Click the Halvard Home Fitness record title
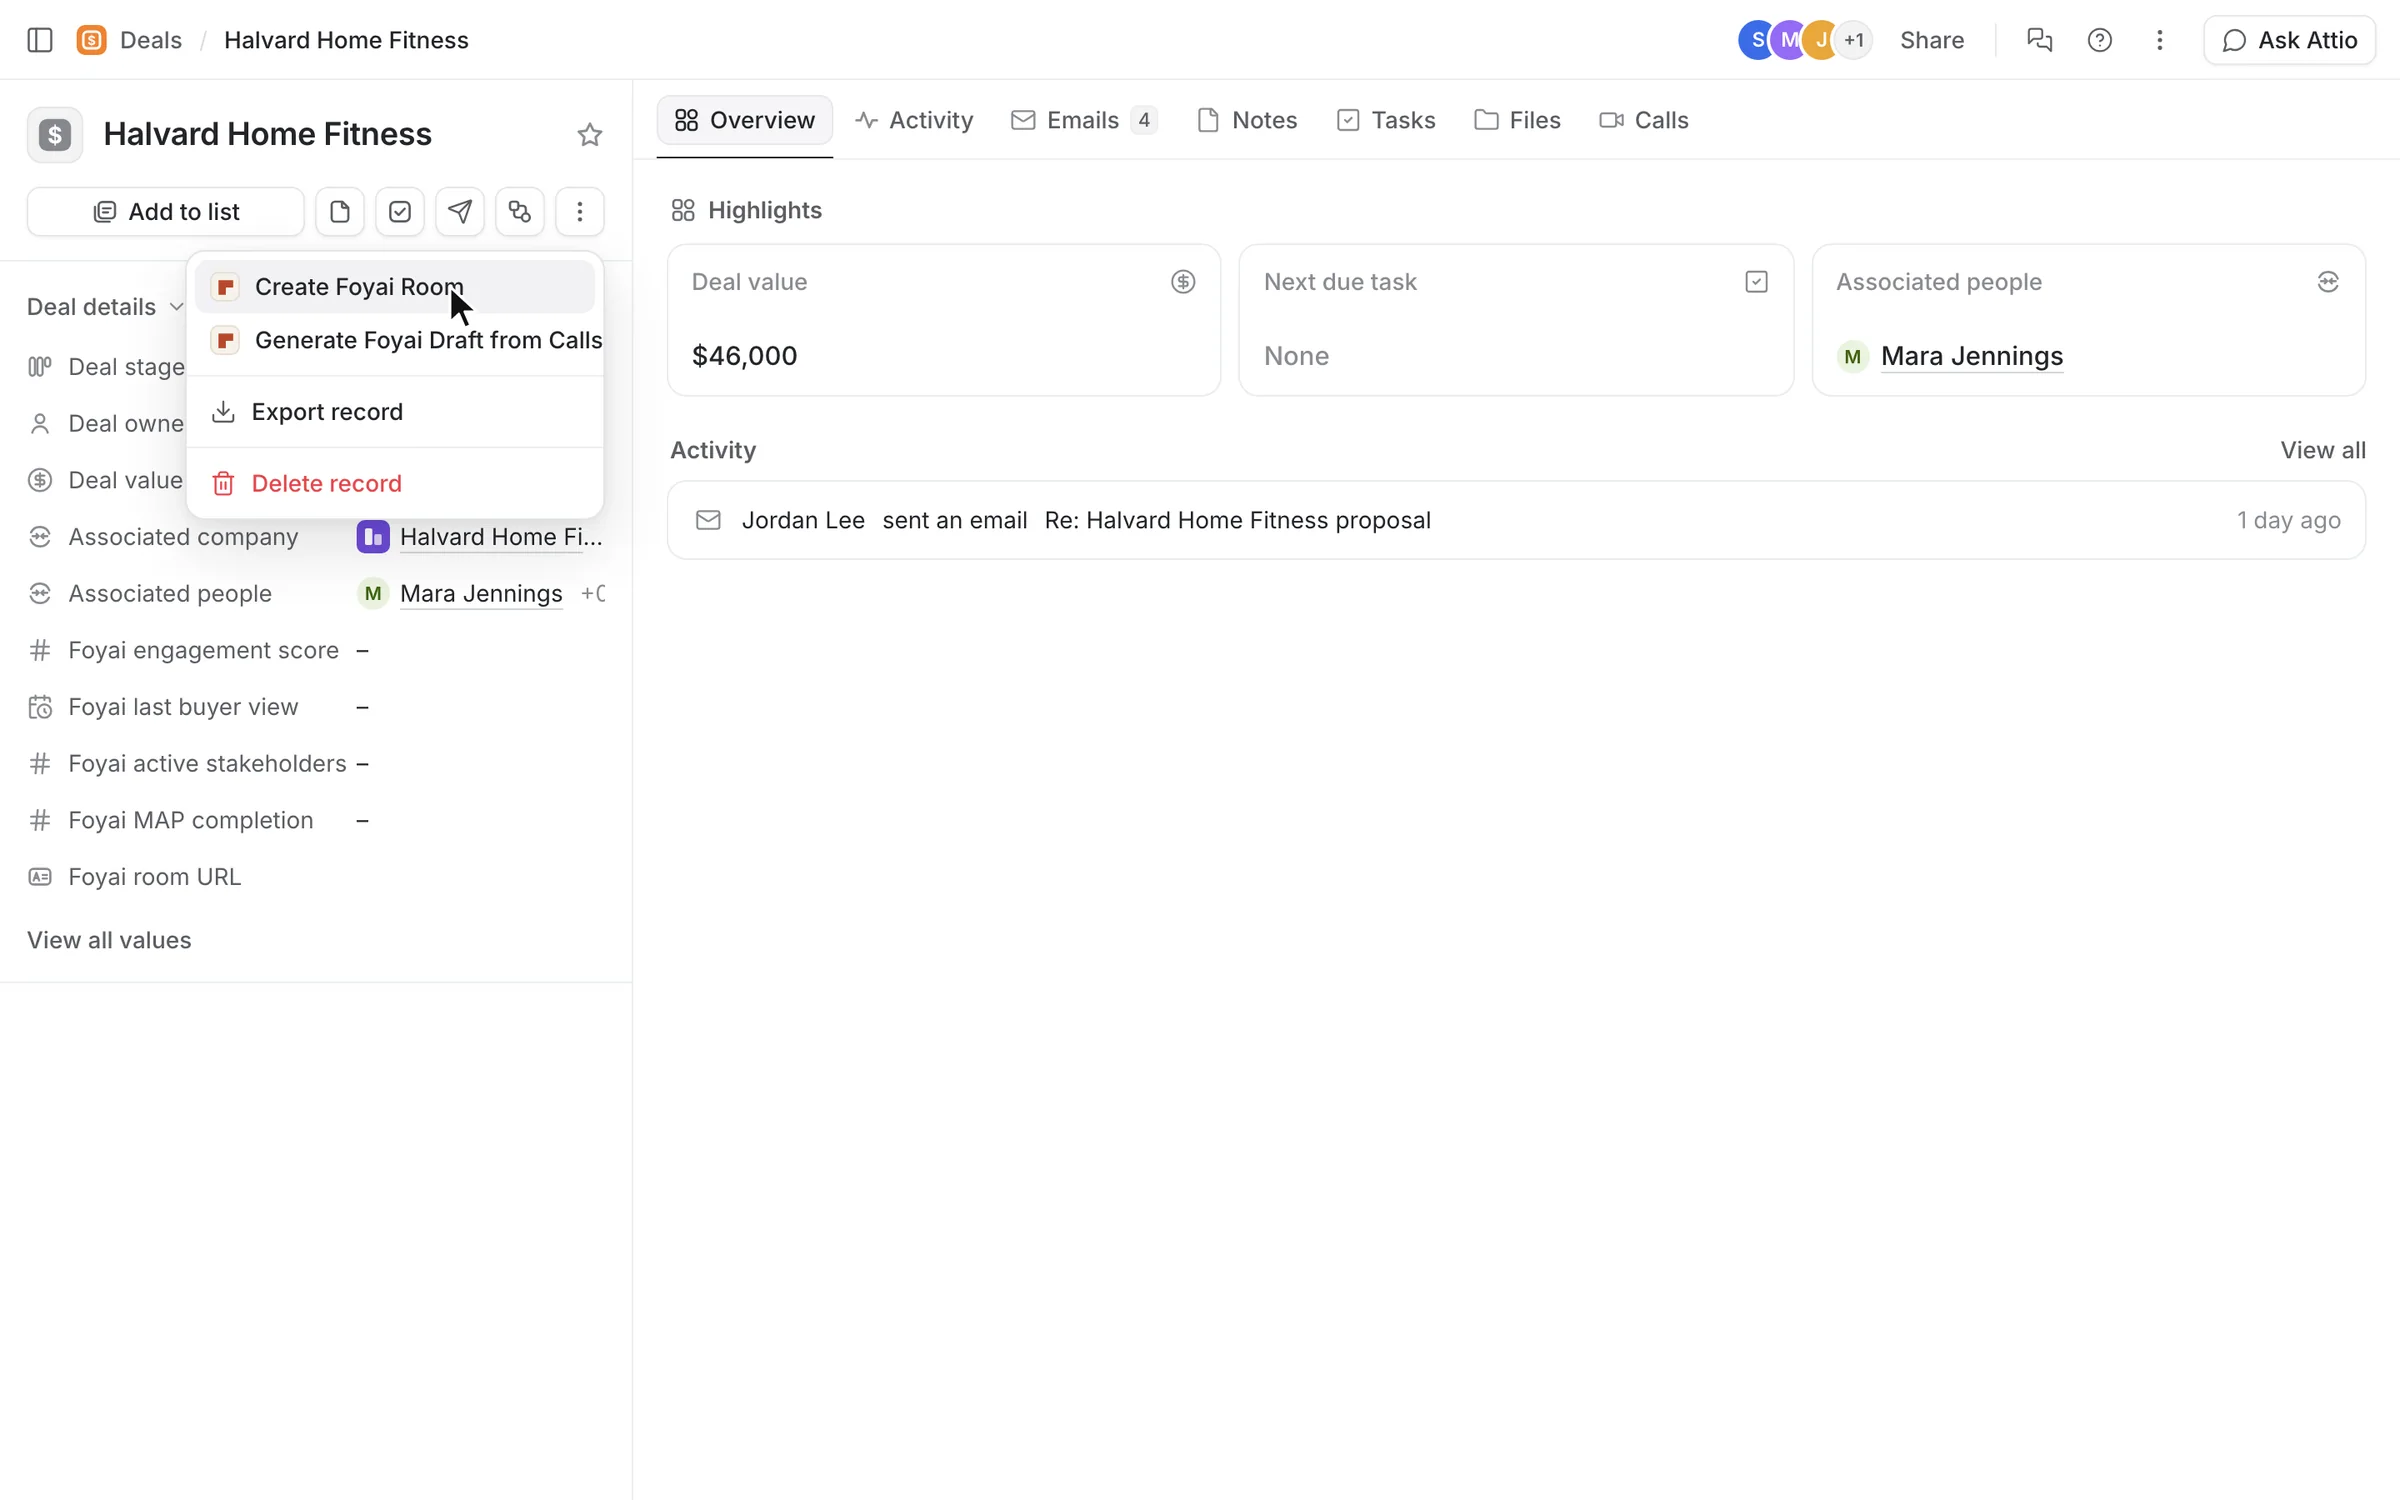The height and width of the screenshot is (1500, 2400). (267, 134)
